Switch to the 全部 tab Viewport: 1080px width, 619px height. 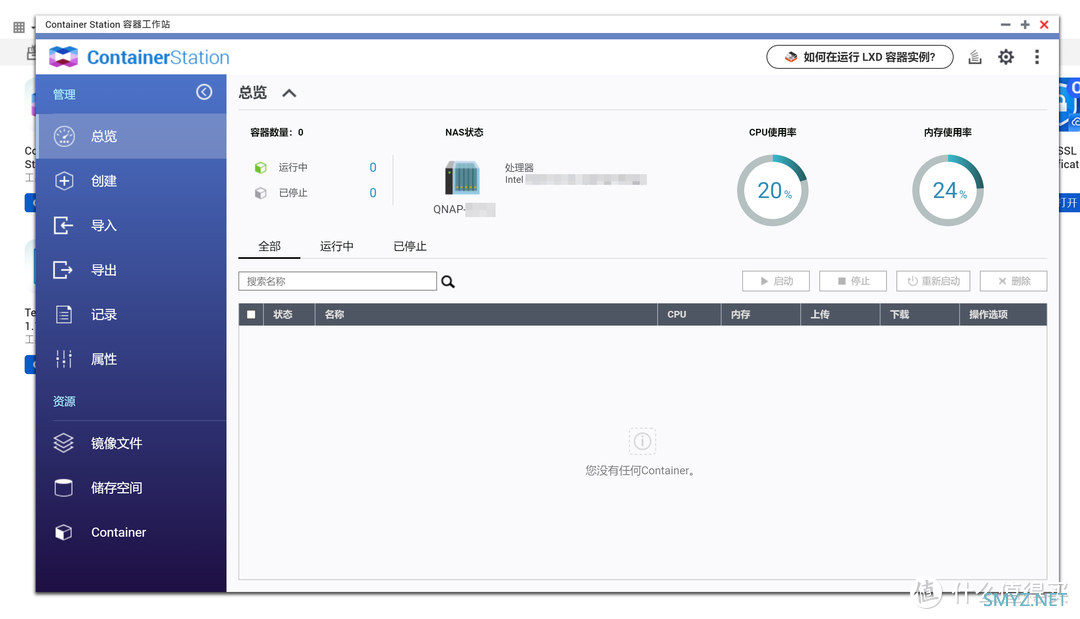click(269, 246)
